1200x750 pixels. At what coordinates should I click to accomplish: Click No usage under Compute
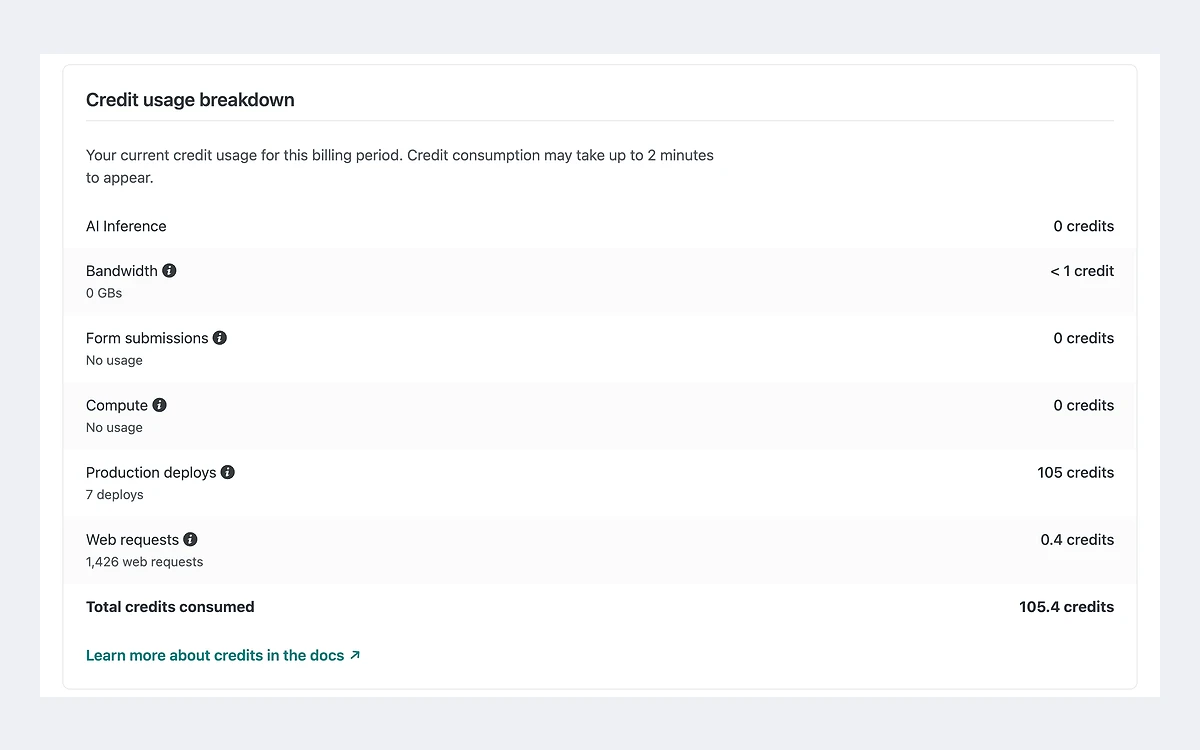(114, 427)
